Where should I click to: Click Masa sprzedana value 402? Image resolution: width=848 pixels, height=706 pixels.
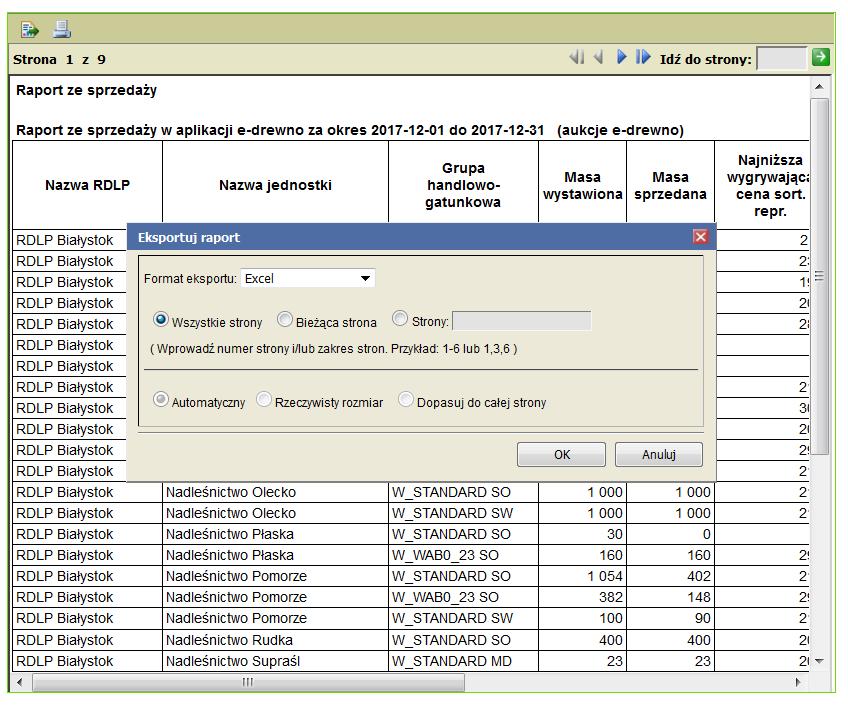tap(670, 576)
